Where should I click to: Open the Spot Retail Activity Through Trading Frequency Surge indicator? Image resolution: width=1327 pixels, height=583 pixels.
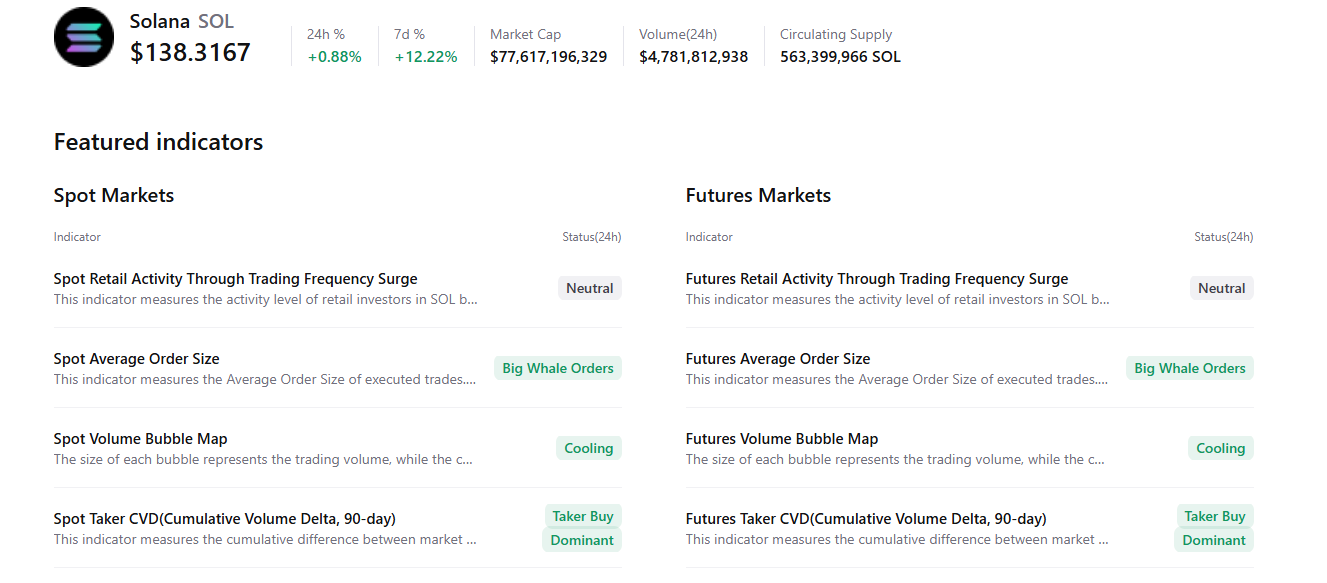[x=235, y=278]
